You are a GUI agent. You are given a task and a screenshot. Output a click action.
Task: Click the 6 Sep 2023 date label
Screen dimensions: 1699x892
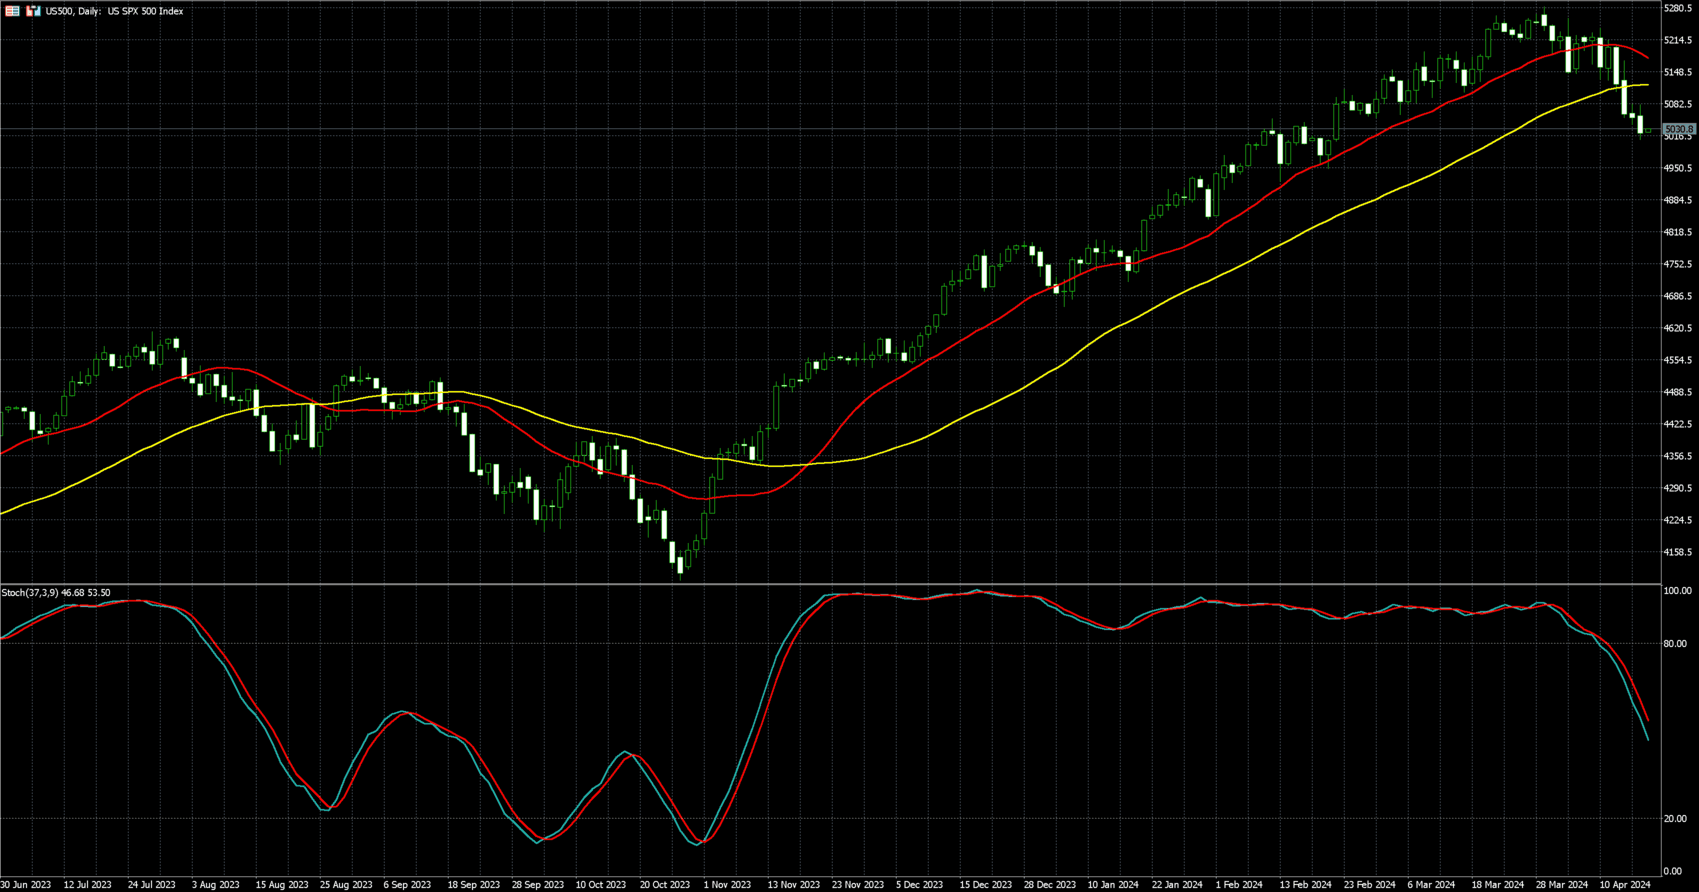(x=408, y=885)
